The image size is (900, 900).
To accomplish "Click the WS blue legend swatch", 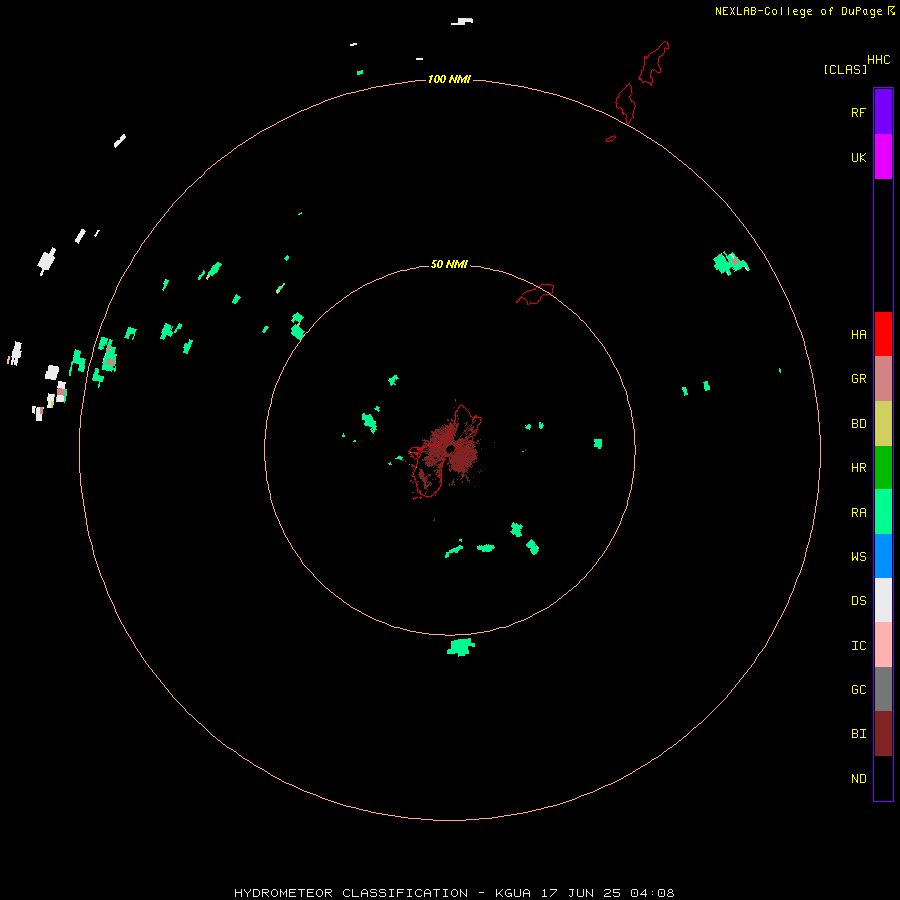I will 883,556.
